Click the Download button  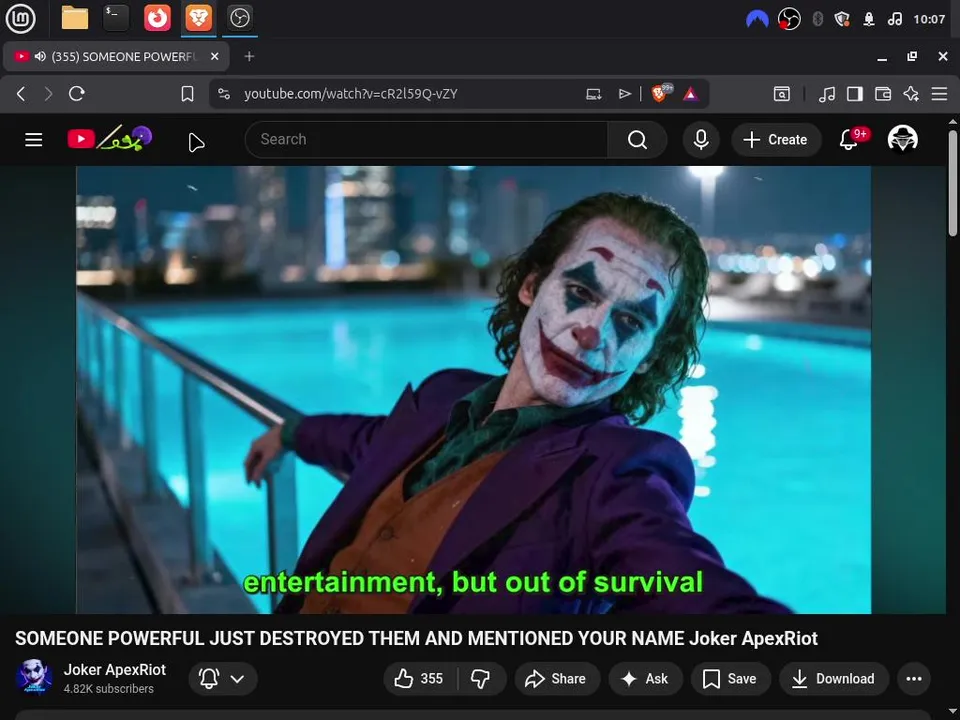pos(834,678)
